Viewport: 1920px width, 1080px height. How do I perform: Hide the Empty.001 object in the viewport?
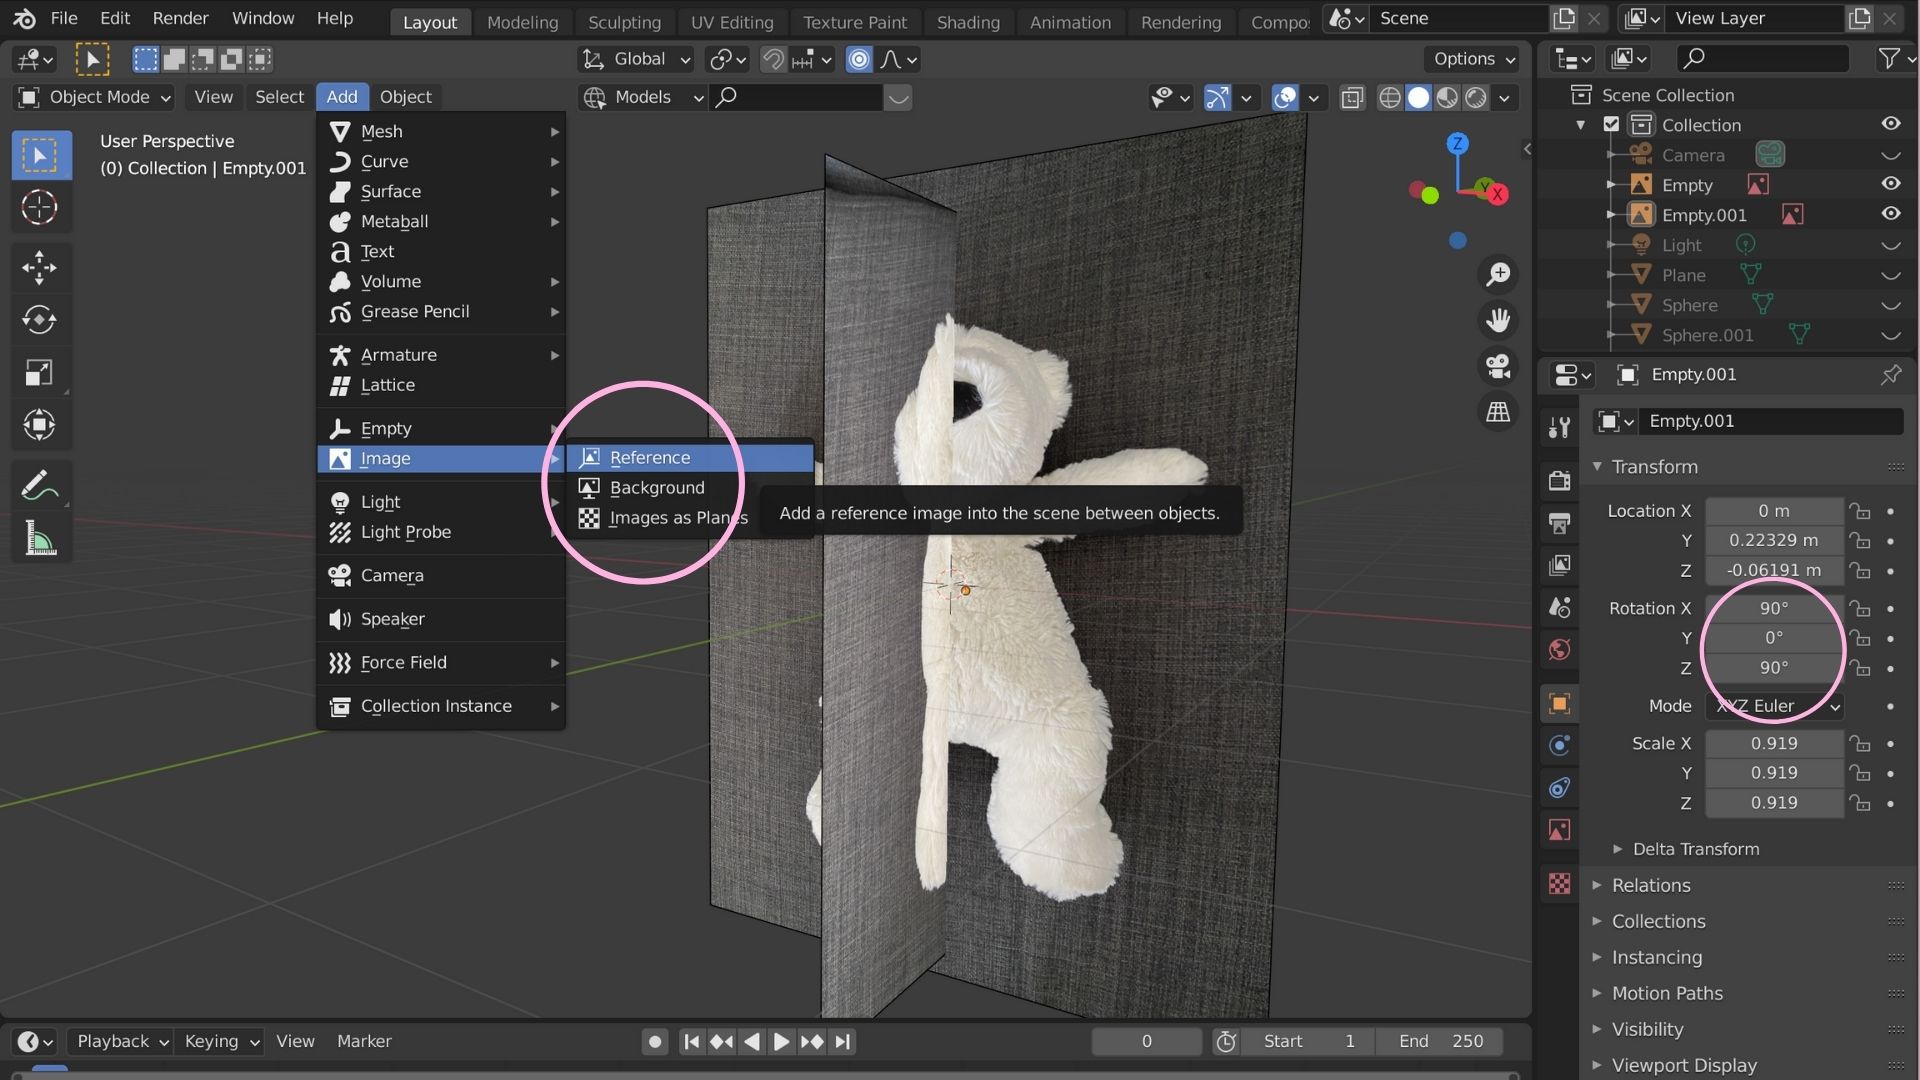[1891, 214]
